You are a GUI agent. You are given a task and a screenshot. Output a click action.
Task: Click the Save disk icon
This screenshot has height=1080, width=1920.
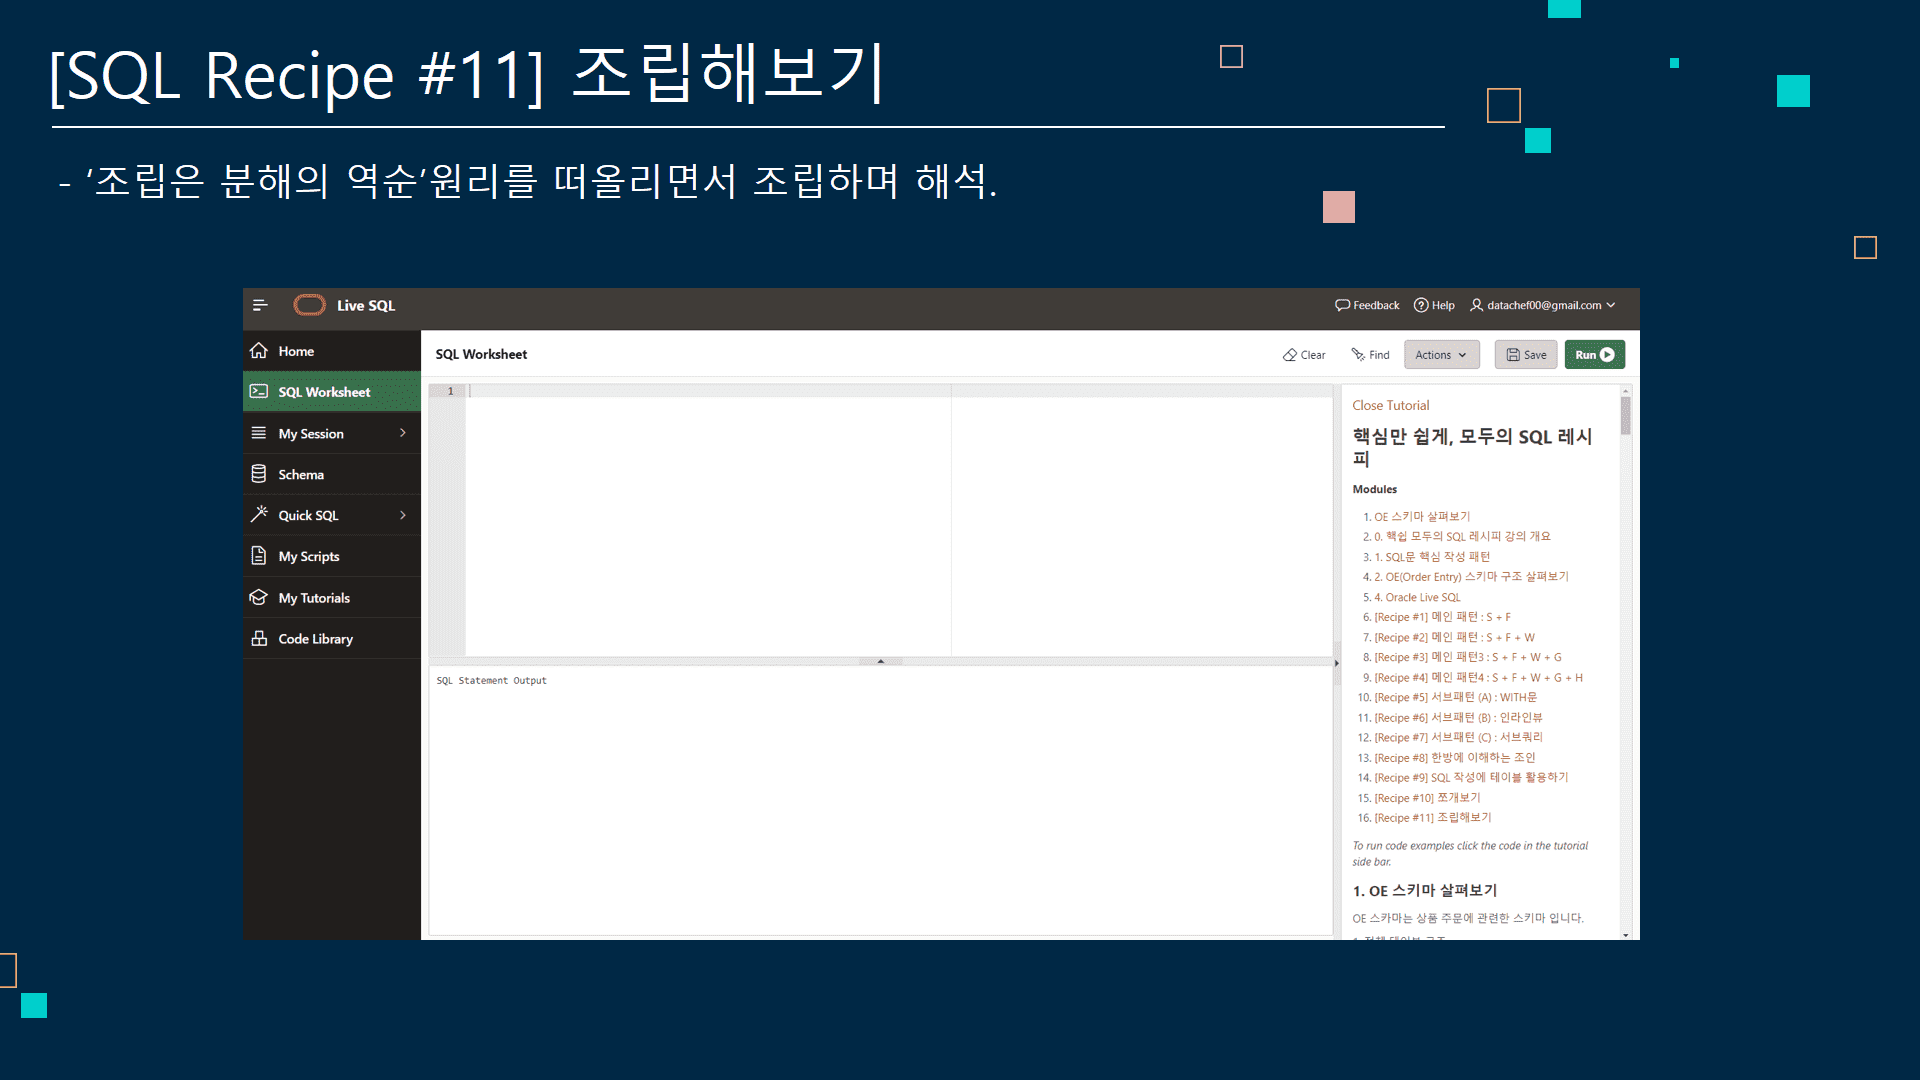(1513, 355)
